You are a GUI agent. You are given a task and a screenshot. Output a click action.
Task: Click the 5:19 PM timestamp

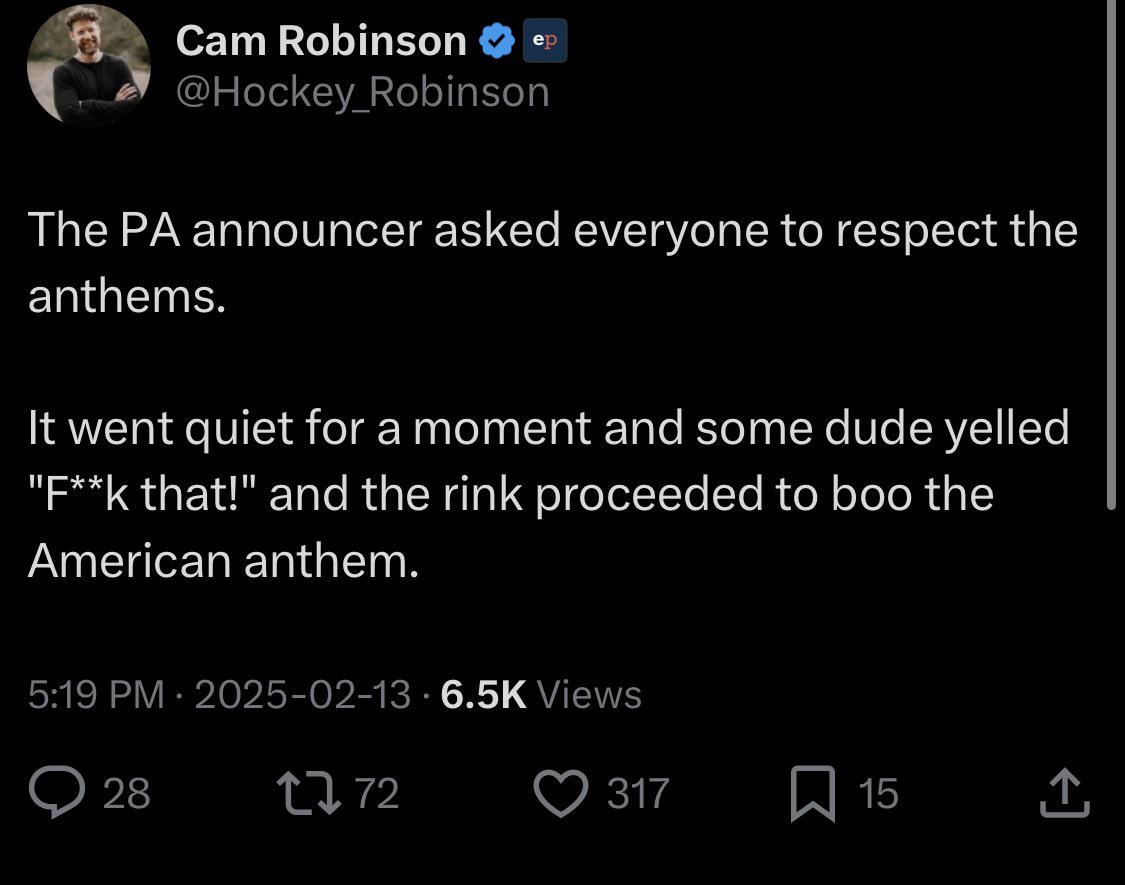click(96, 694)
